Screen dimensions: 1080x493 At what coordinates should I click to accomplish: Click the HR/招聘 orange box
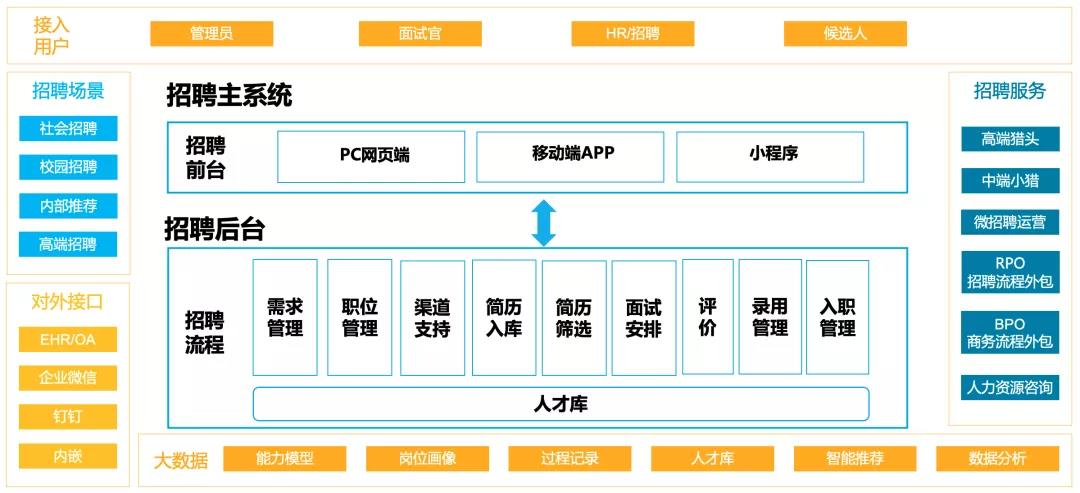click(632, 34)
